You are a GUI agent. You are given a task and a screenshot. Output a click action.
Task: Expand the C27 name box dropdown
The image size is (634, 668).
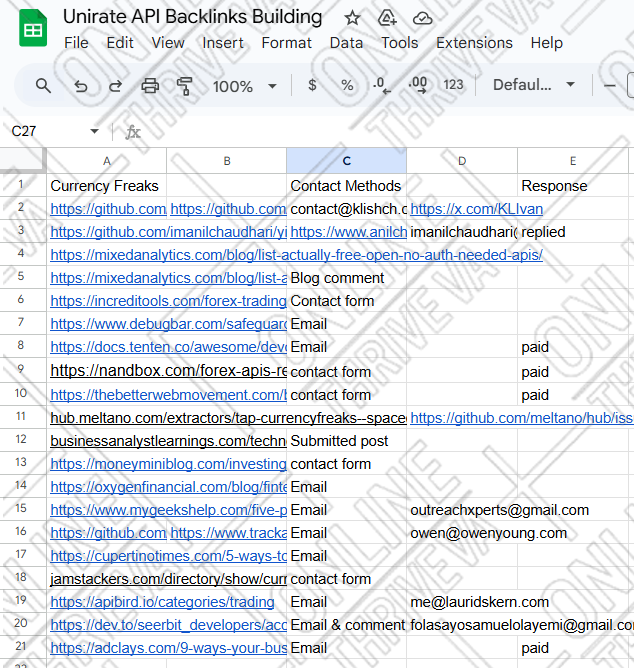[94, 131]
